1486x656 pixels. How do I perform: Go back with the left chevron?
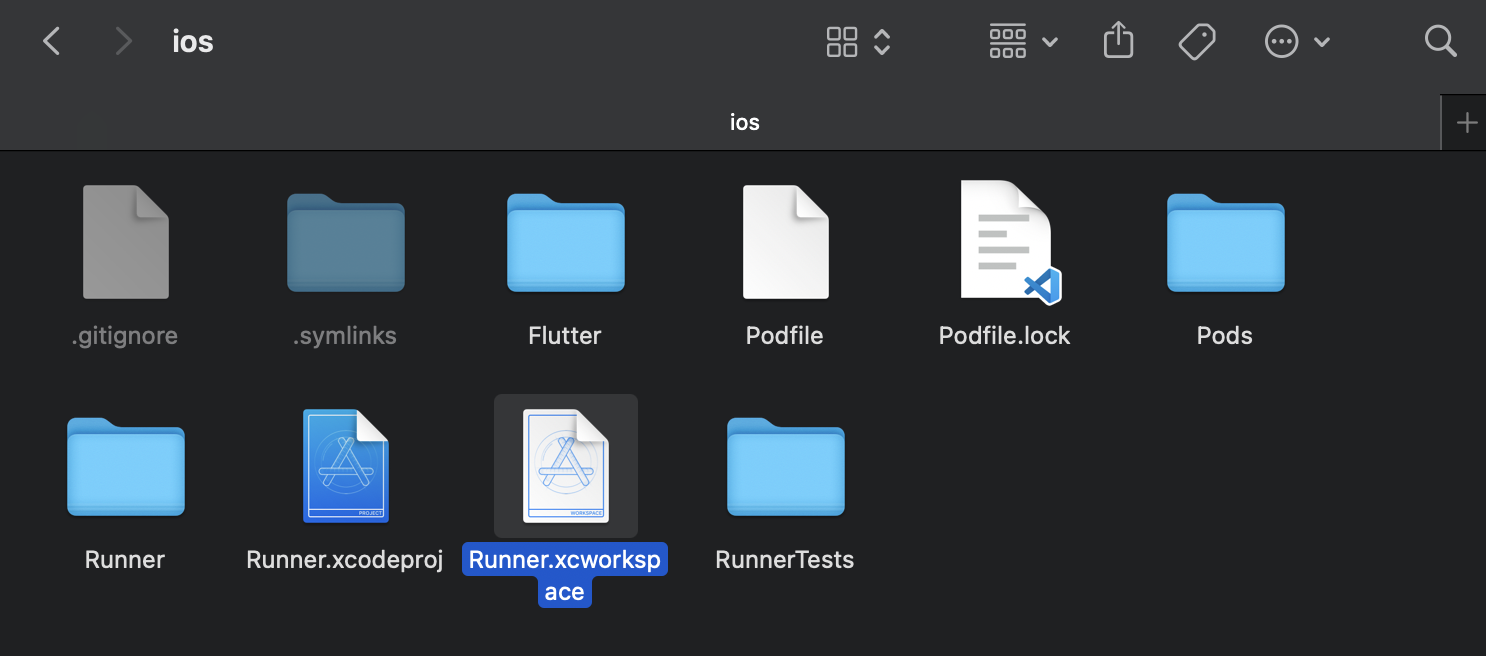coord(52,41)
